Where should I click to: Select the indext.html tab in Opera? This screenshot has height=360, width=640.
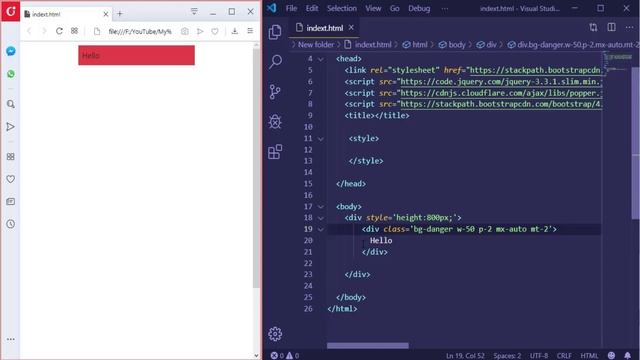65,14
